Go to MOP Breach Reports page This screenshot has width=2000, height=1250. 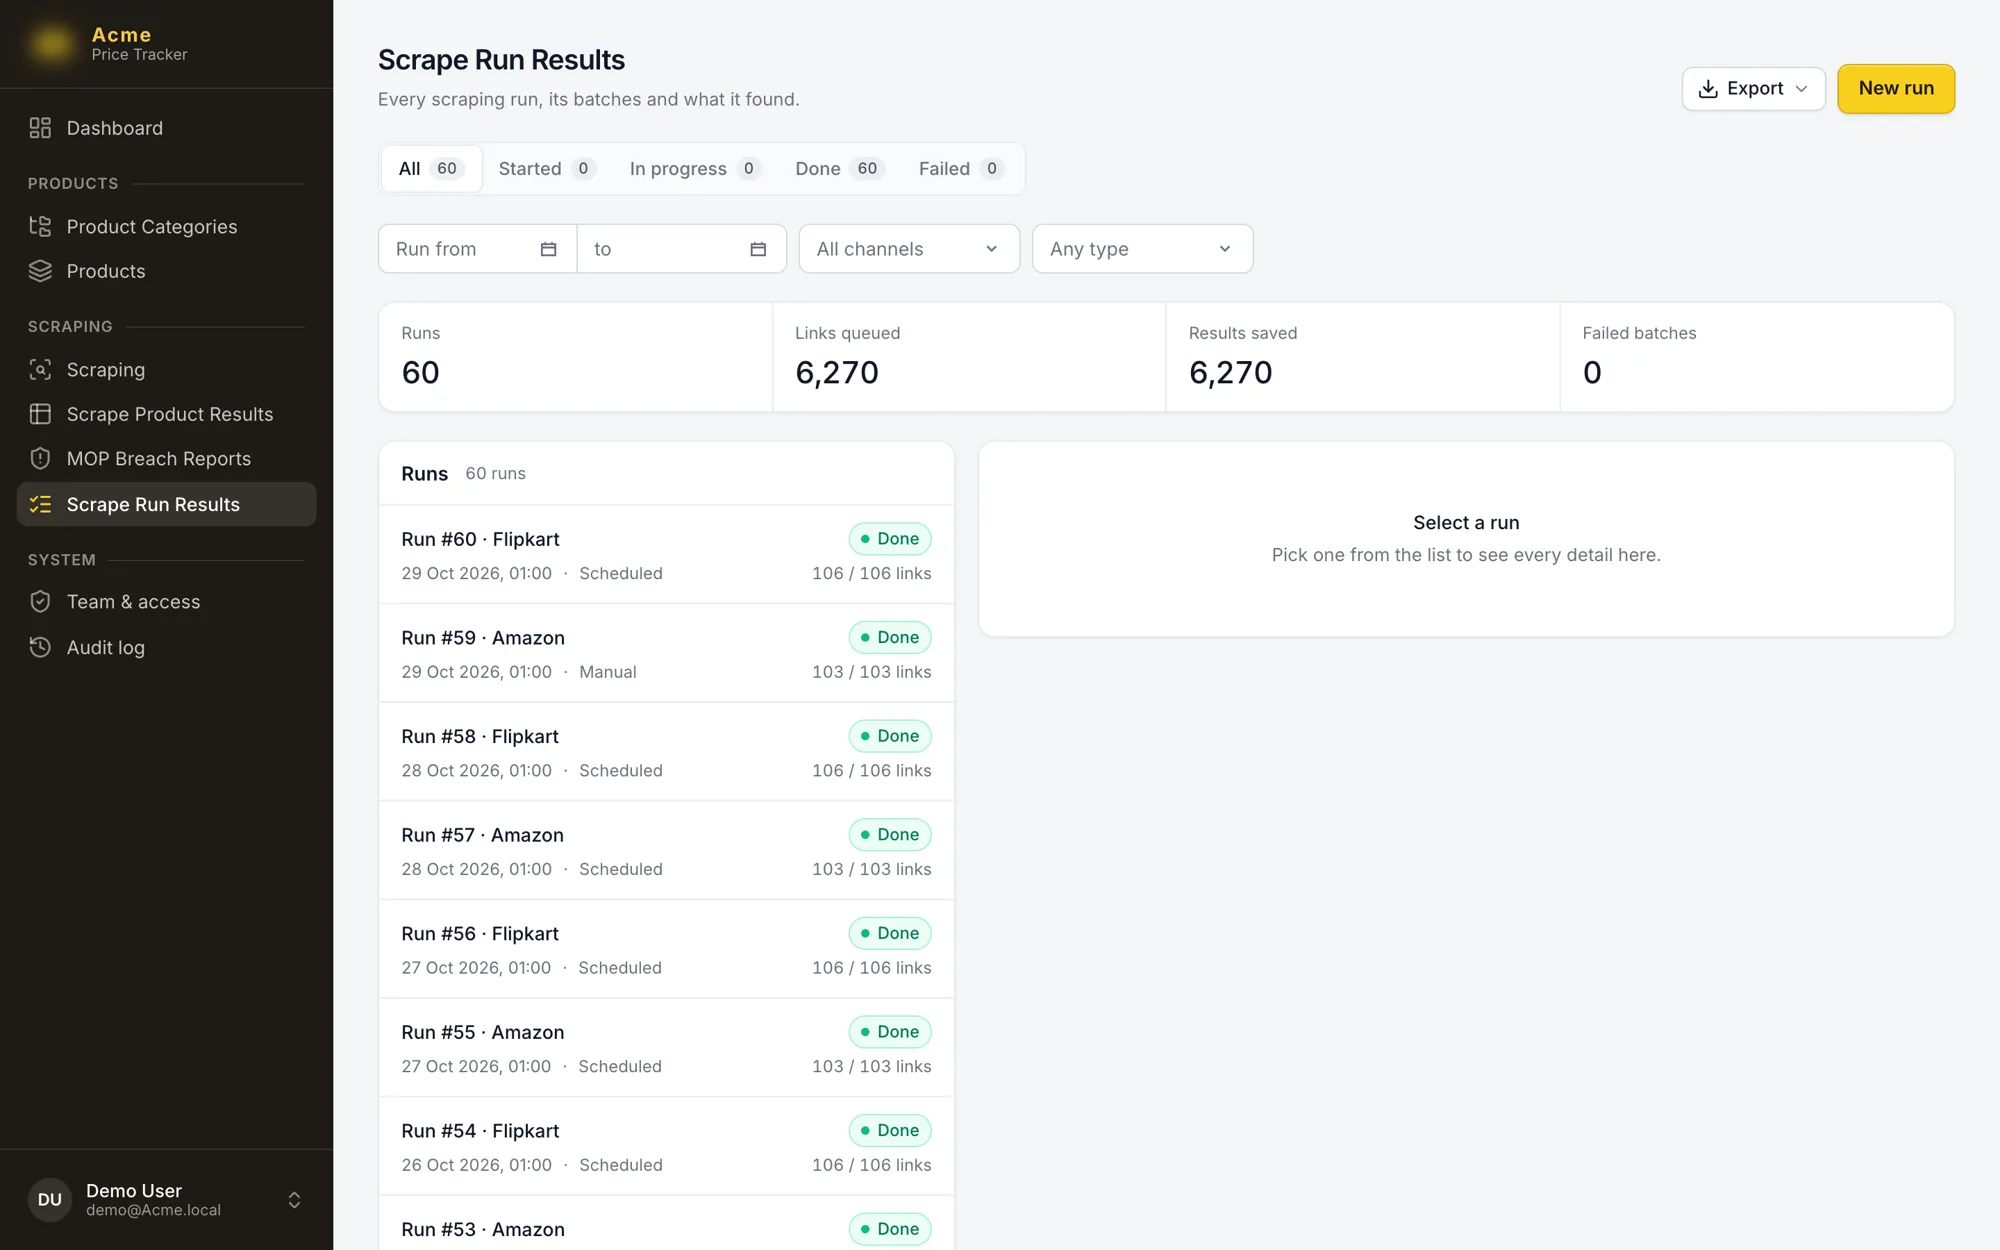pos(166,458)
